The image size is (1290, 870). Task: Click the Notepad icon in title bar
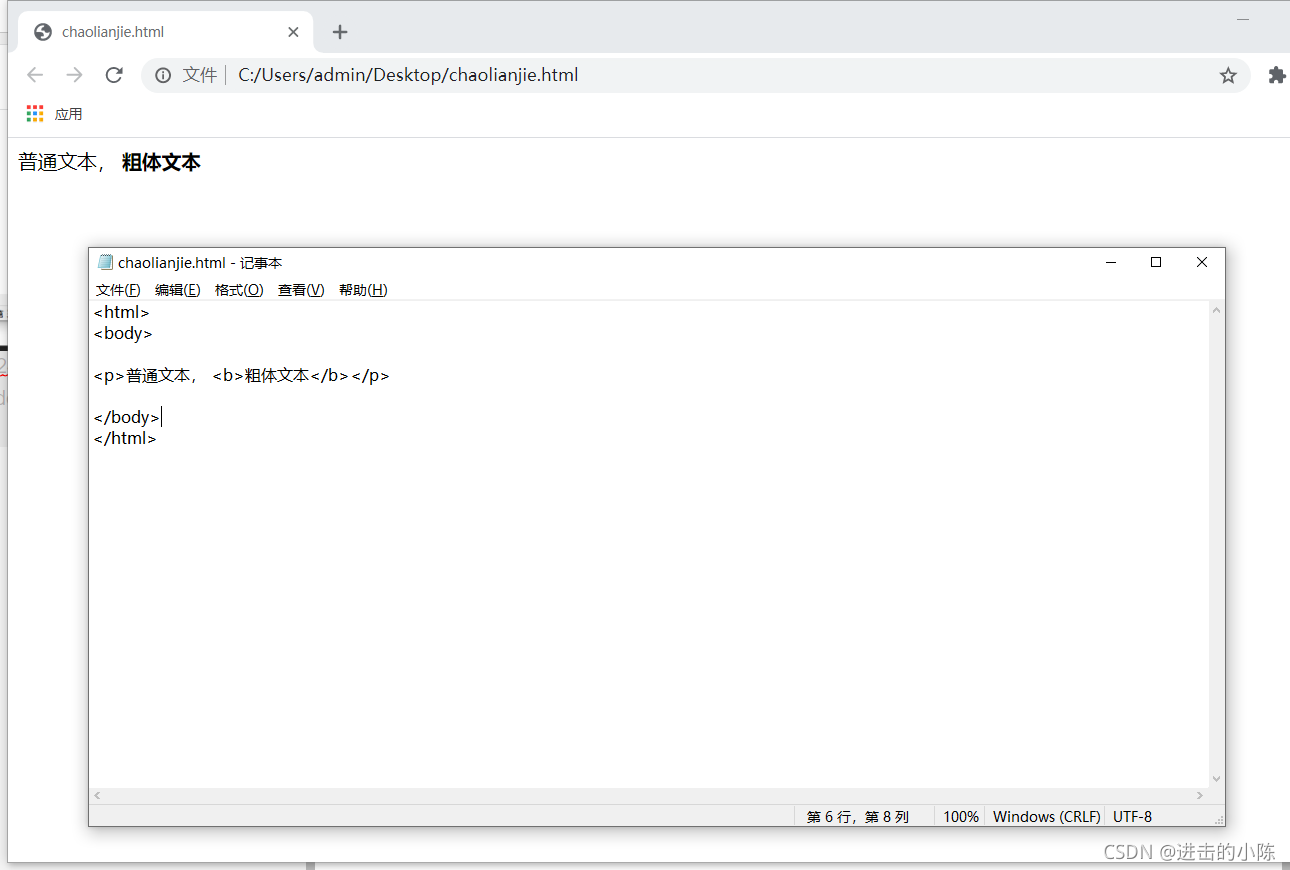pyautogui.click(x=105, y=262)
